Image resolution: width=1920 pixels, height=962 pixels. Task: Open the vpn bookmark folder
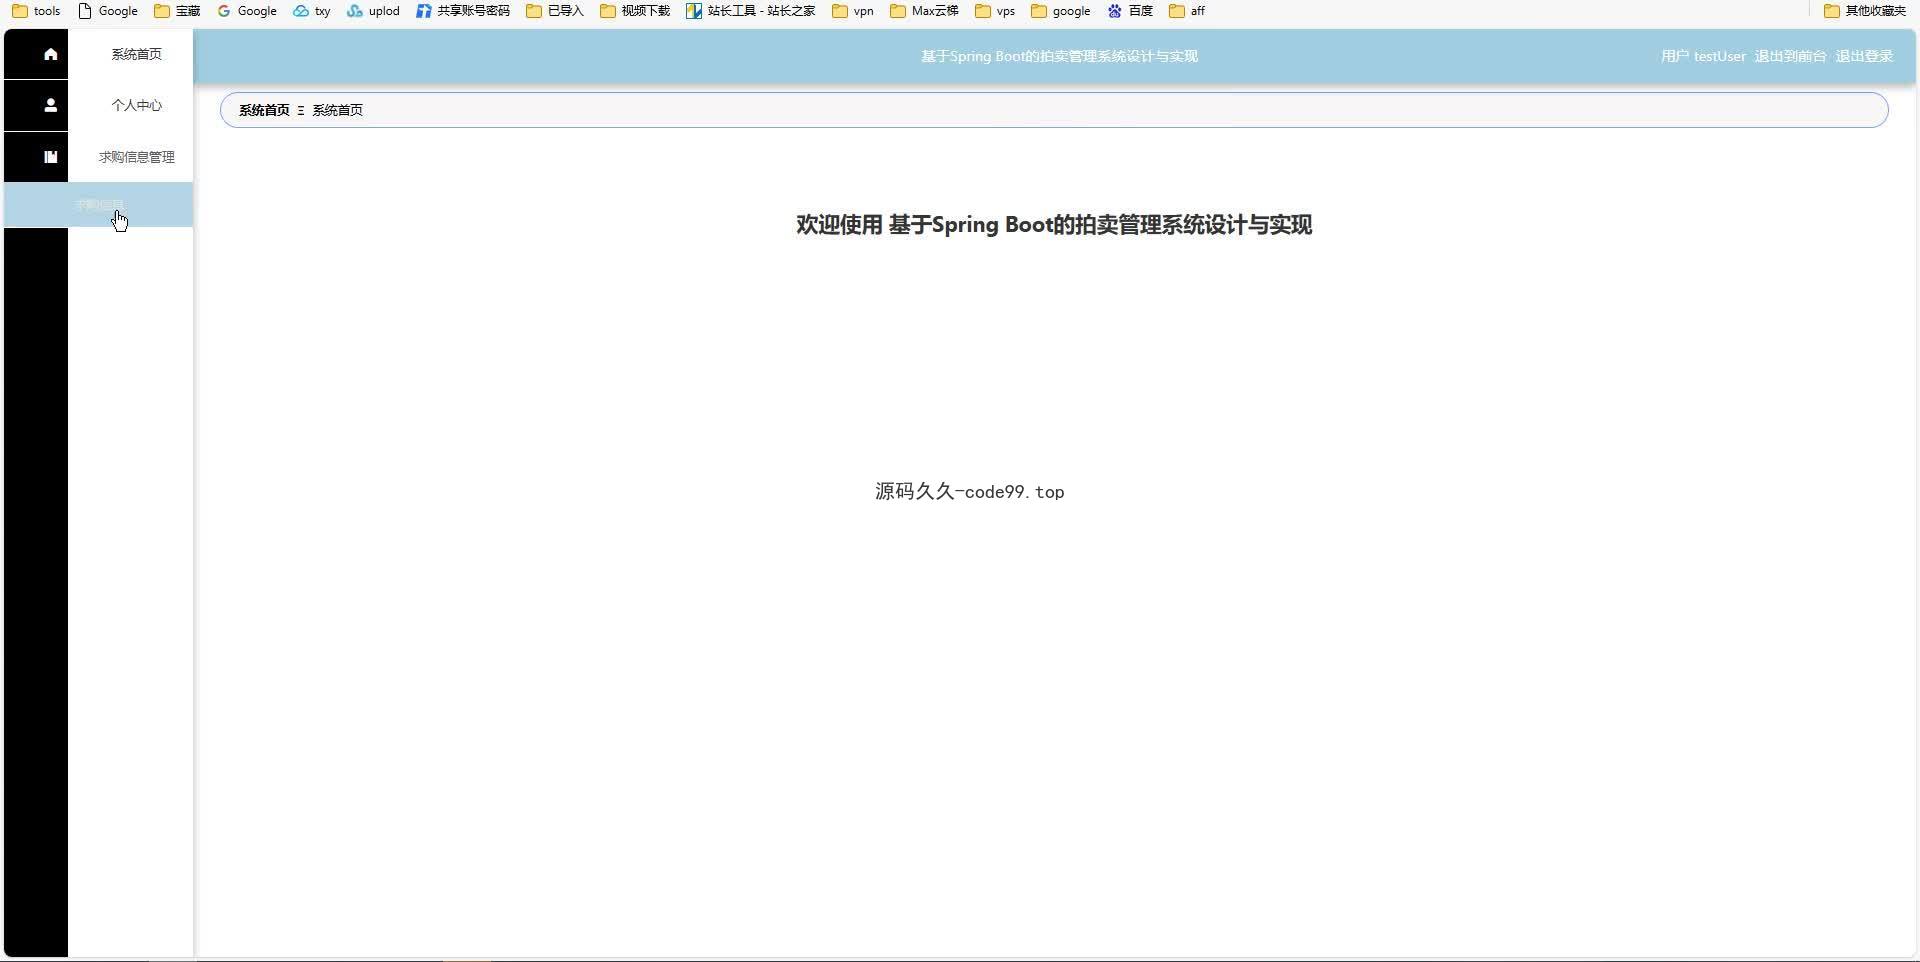coord(853,11)
